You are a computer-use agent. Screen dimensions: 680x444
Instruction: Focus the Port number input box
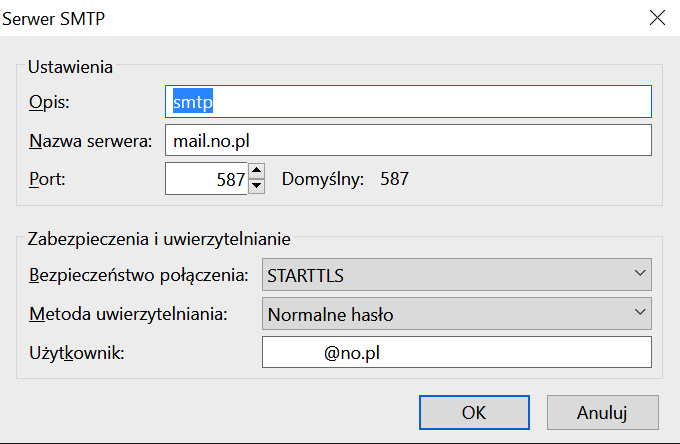[205, 180]
